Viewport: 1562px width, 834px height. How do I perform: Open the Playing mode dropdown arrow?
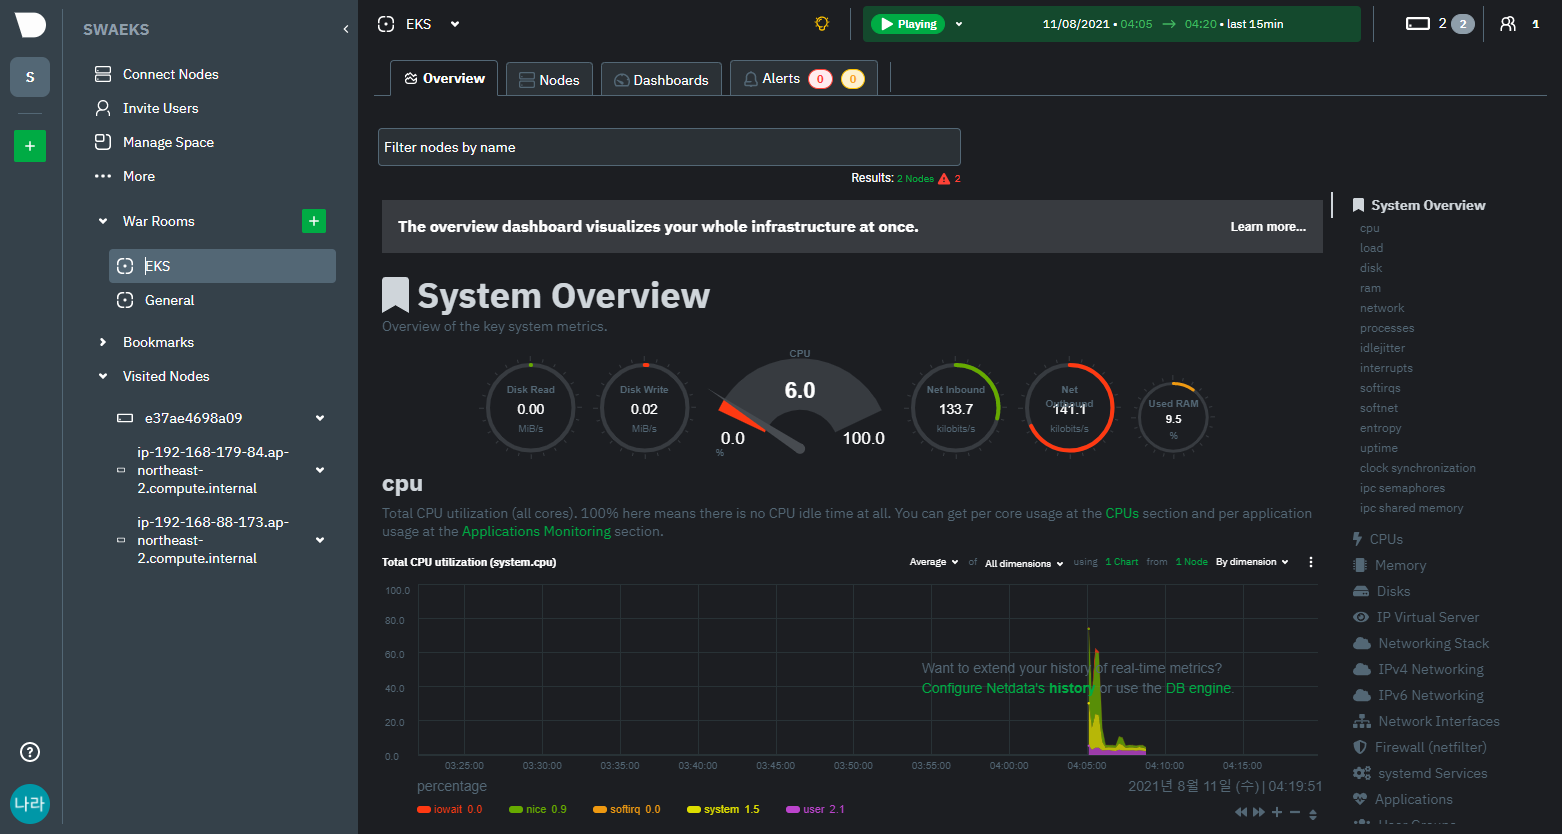(959, 24)
